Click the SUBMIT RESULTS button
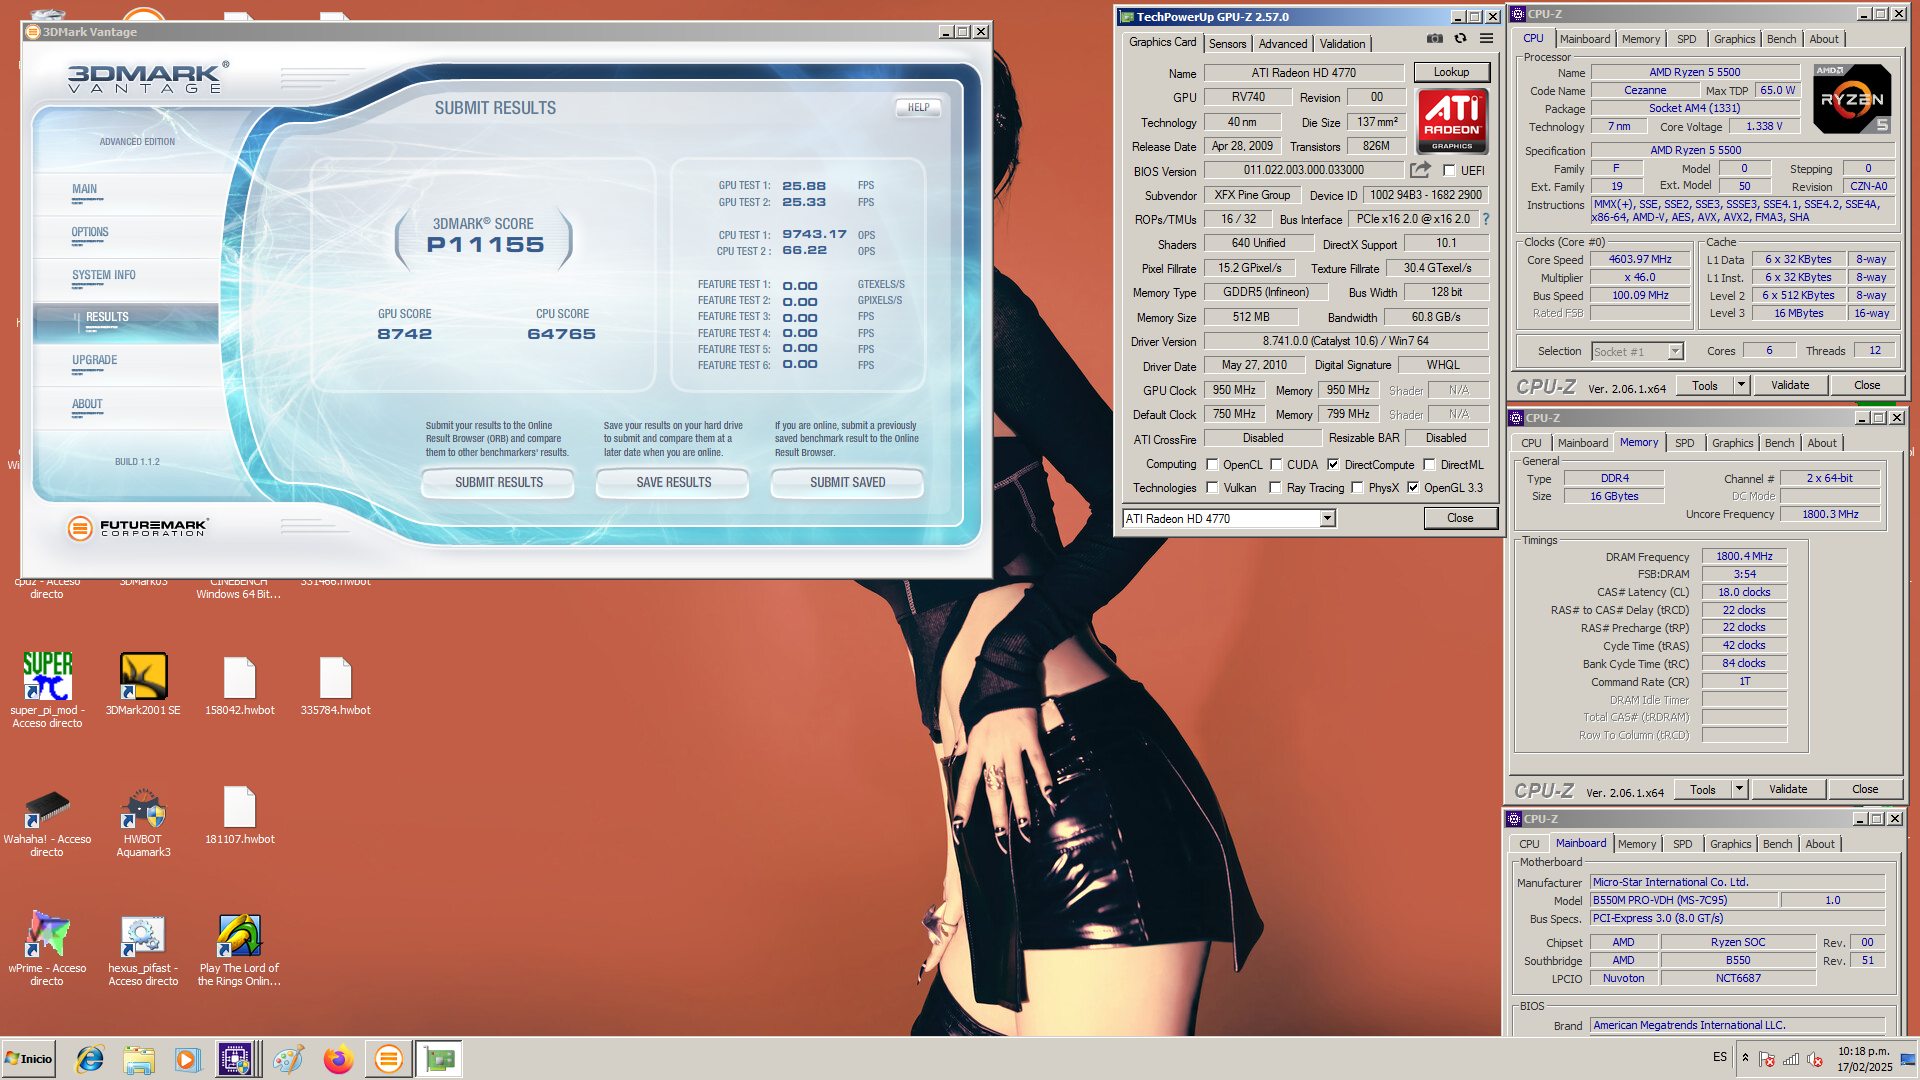 click(498, 482)
